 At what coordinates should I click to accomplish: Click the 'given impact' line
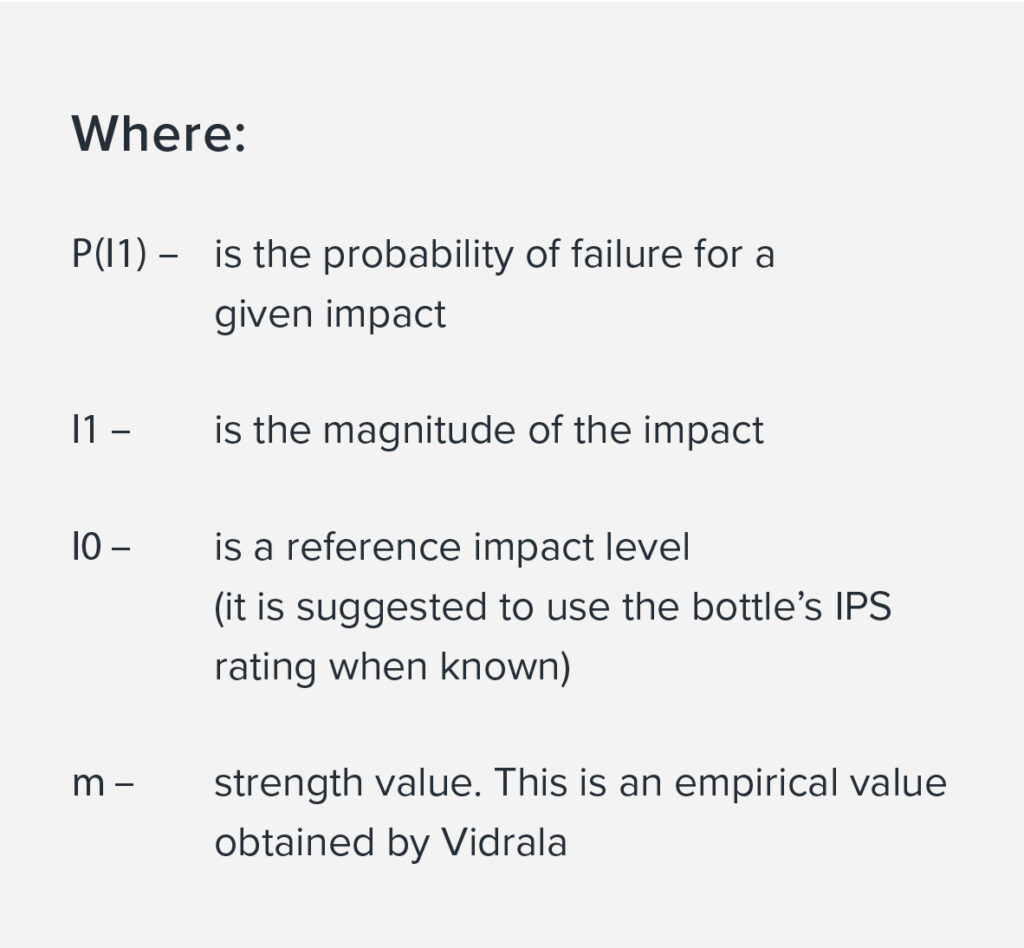coord(330,315)
